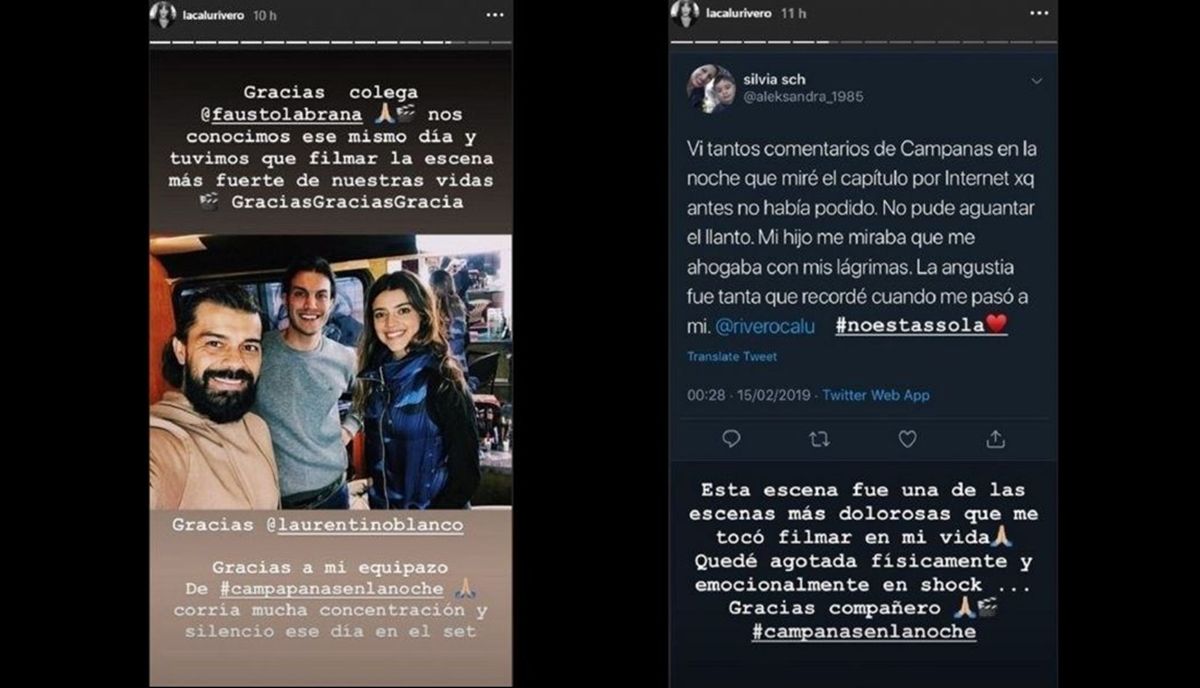This screenshot has width=1200, height=688.
Task: Like the tweet with the heart icon
Action: click(x=907, y=438)
